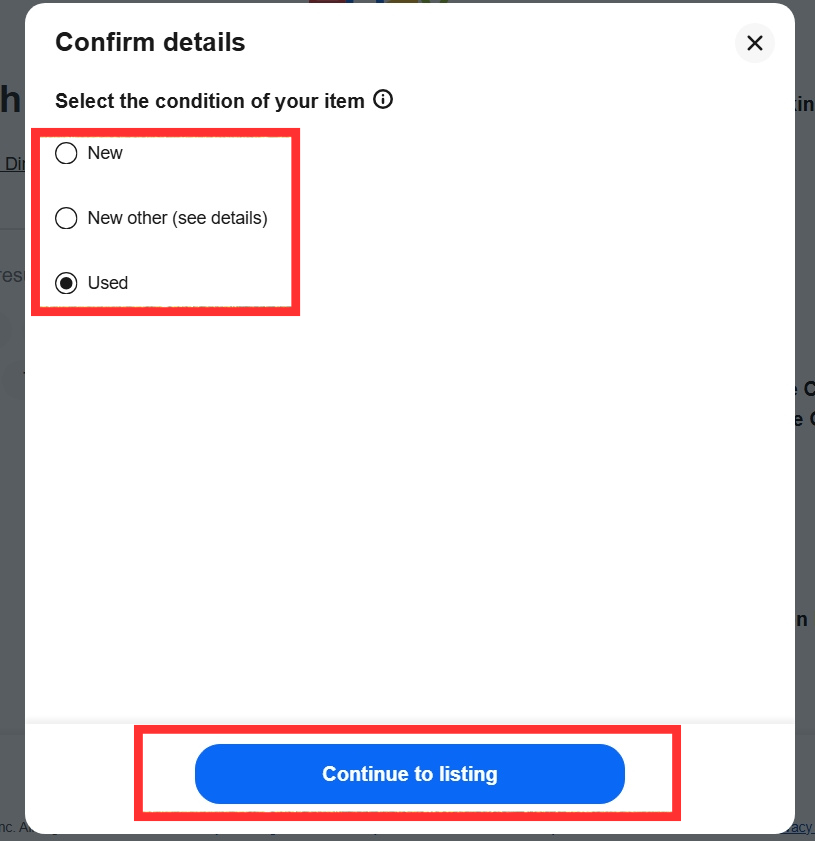The width and height of the screenshot is (815, 841).
Task: Open the Privacy link at bottom right
Action: pyautogui.click(x=803, y=827)
